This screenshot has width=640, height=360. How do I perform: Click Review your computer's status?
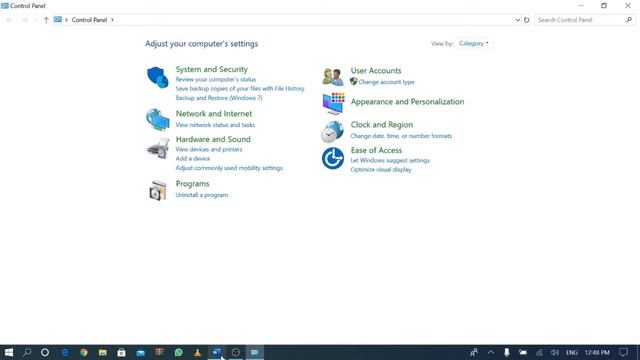[x=216, y=80]
